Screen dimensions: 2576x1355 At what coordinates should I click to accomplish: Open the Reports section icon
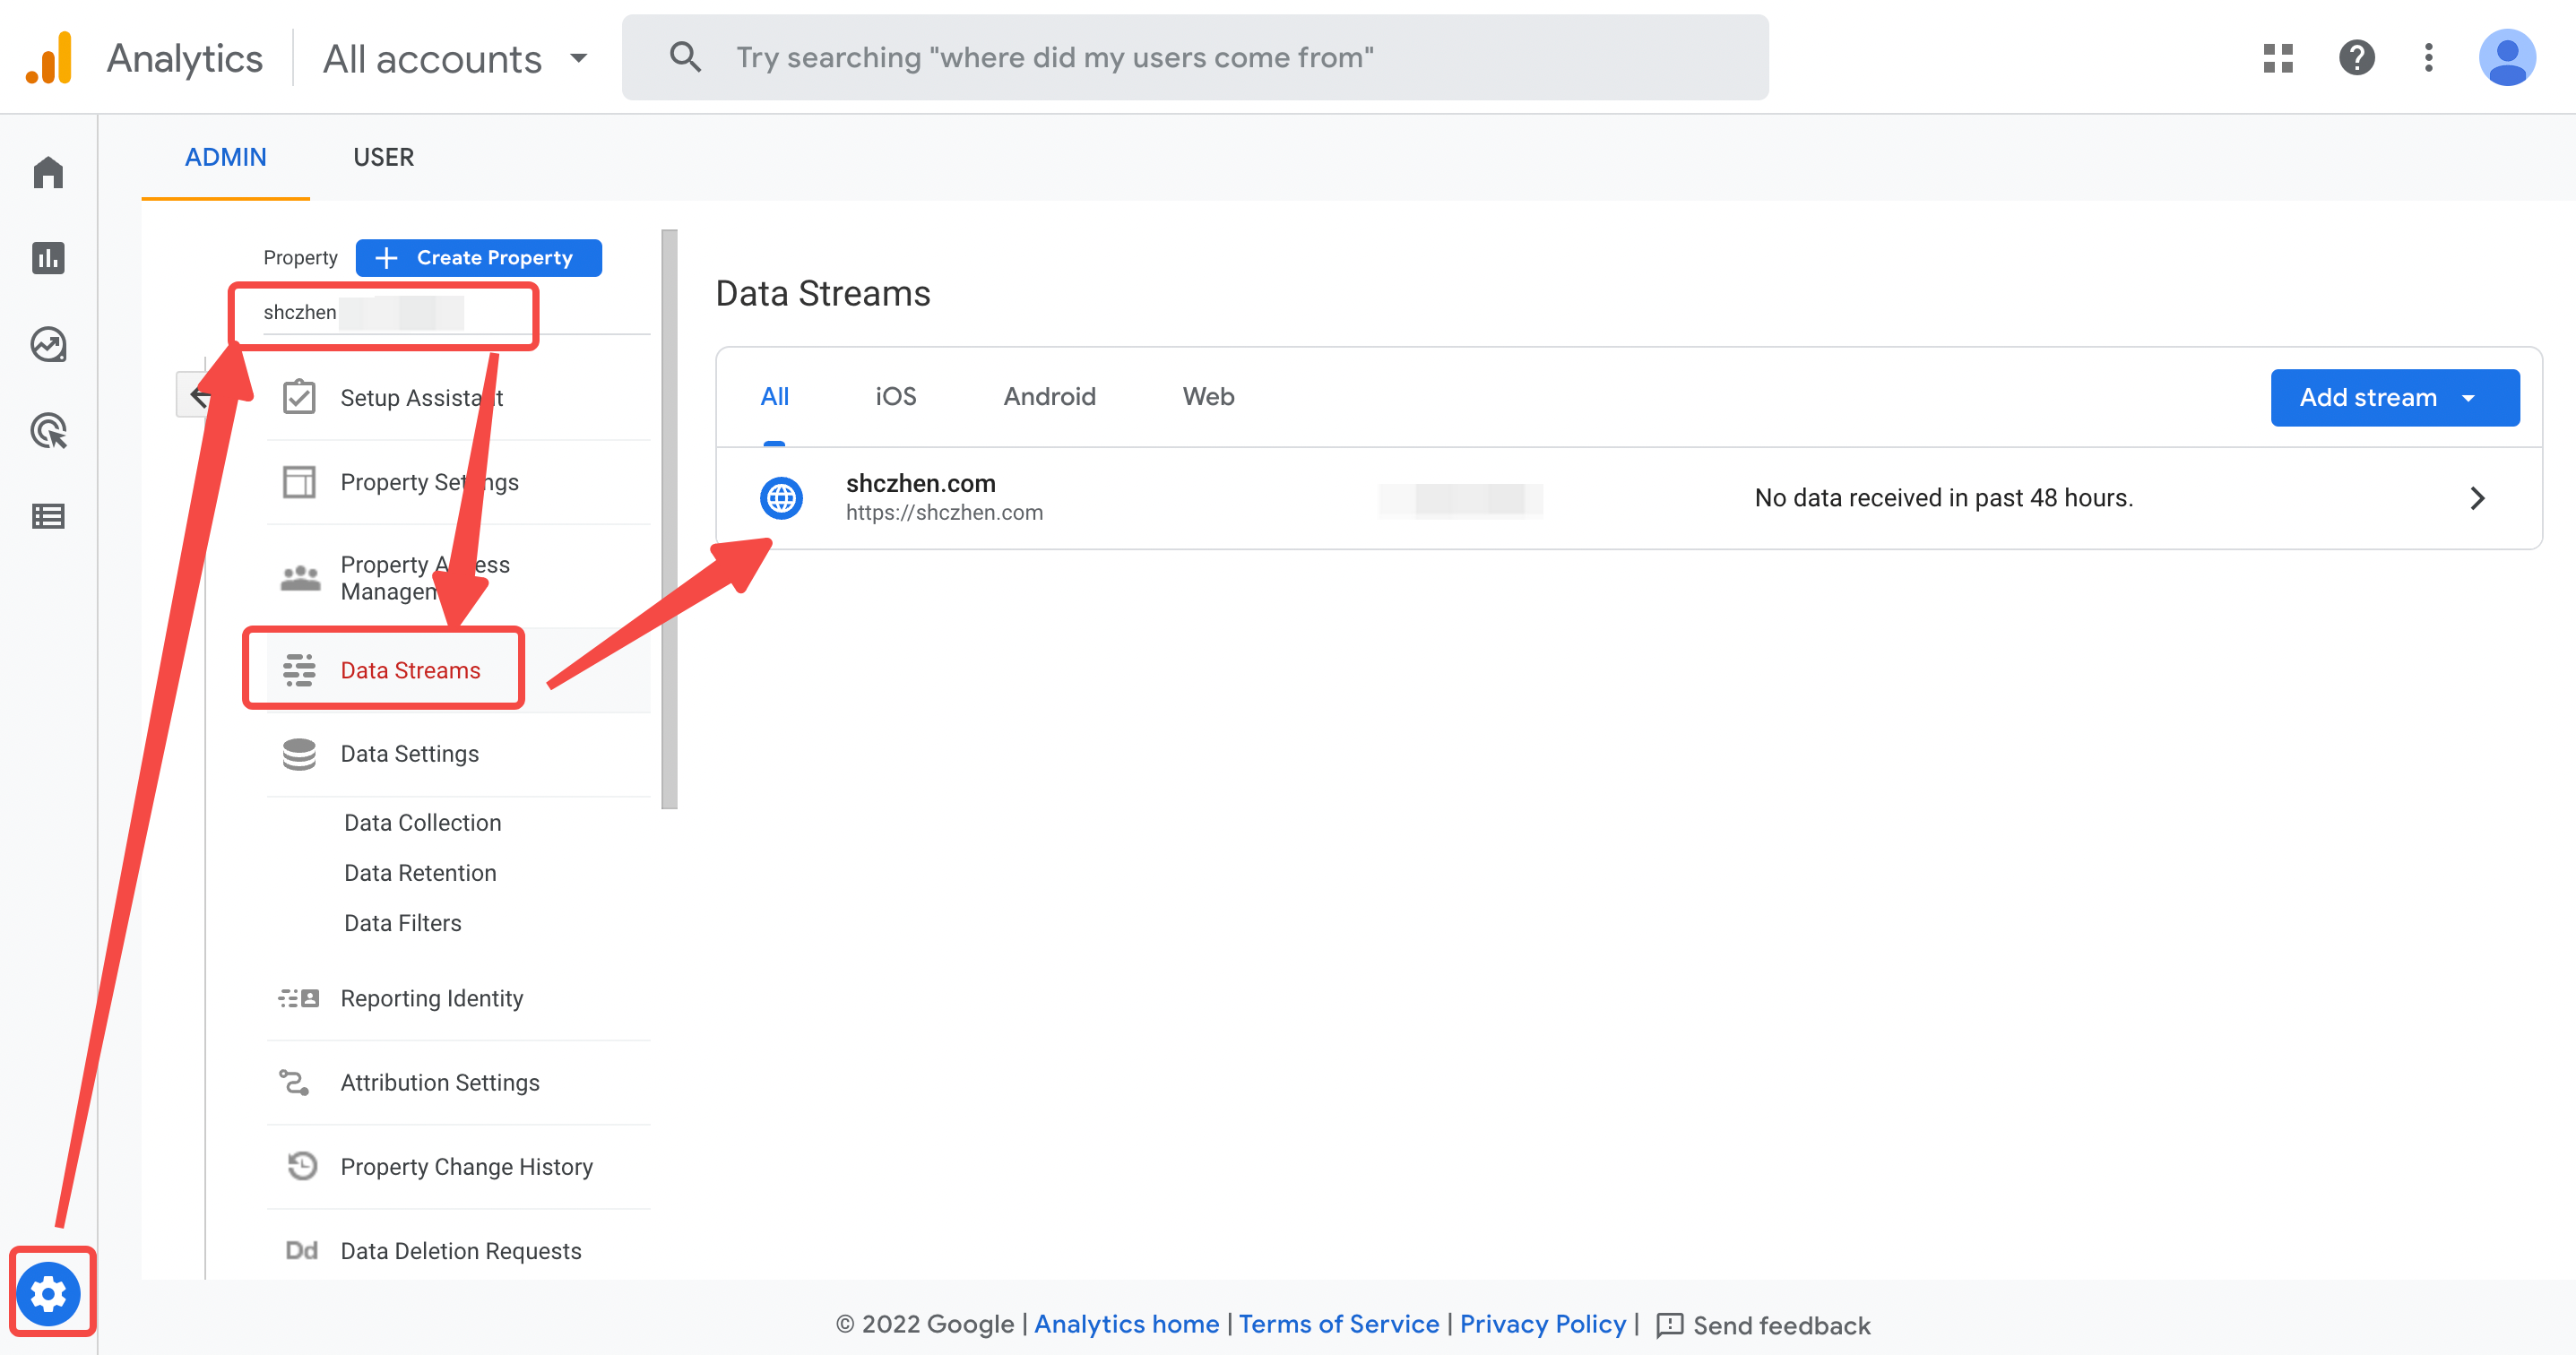click(x=48, y=258)
